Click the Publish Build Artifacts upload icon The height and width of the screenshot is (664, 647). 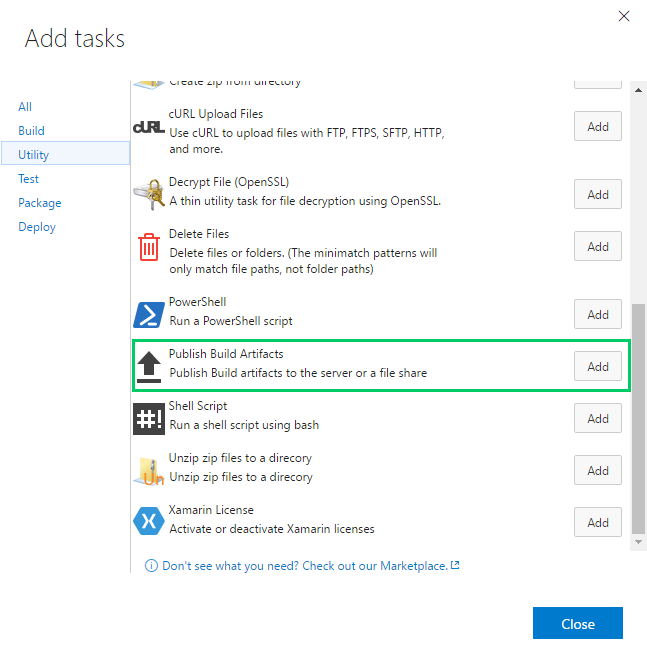tap(148, 366)
